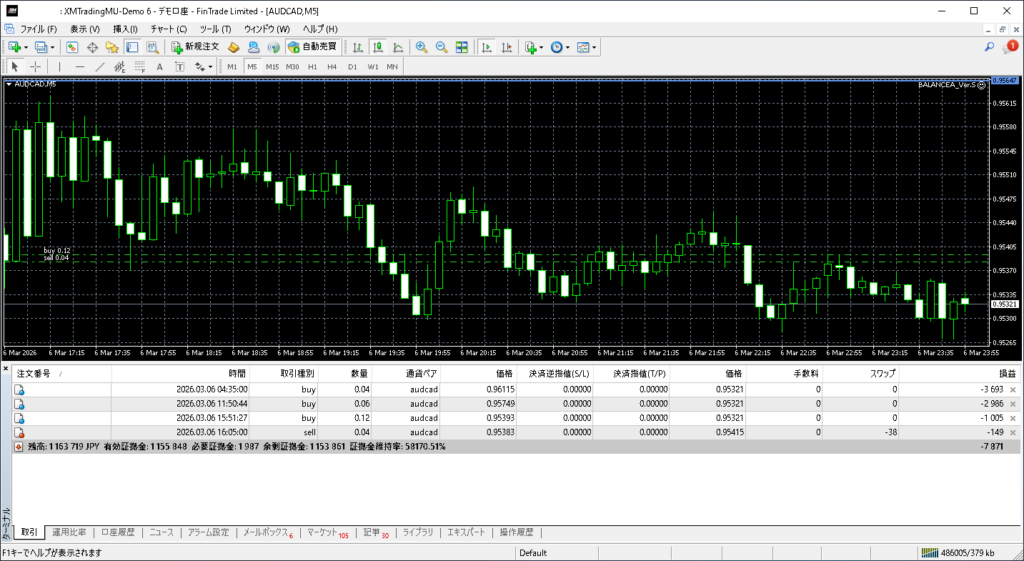
Task: Select the horizontal line drawing tool
Action: [x=79, y=67]
